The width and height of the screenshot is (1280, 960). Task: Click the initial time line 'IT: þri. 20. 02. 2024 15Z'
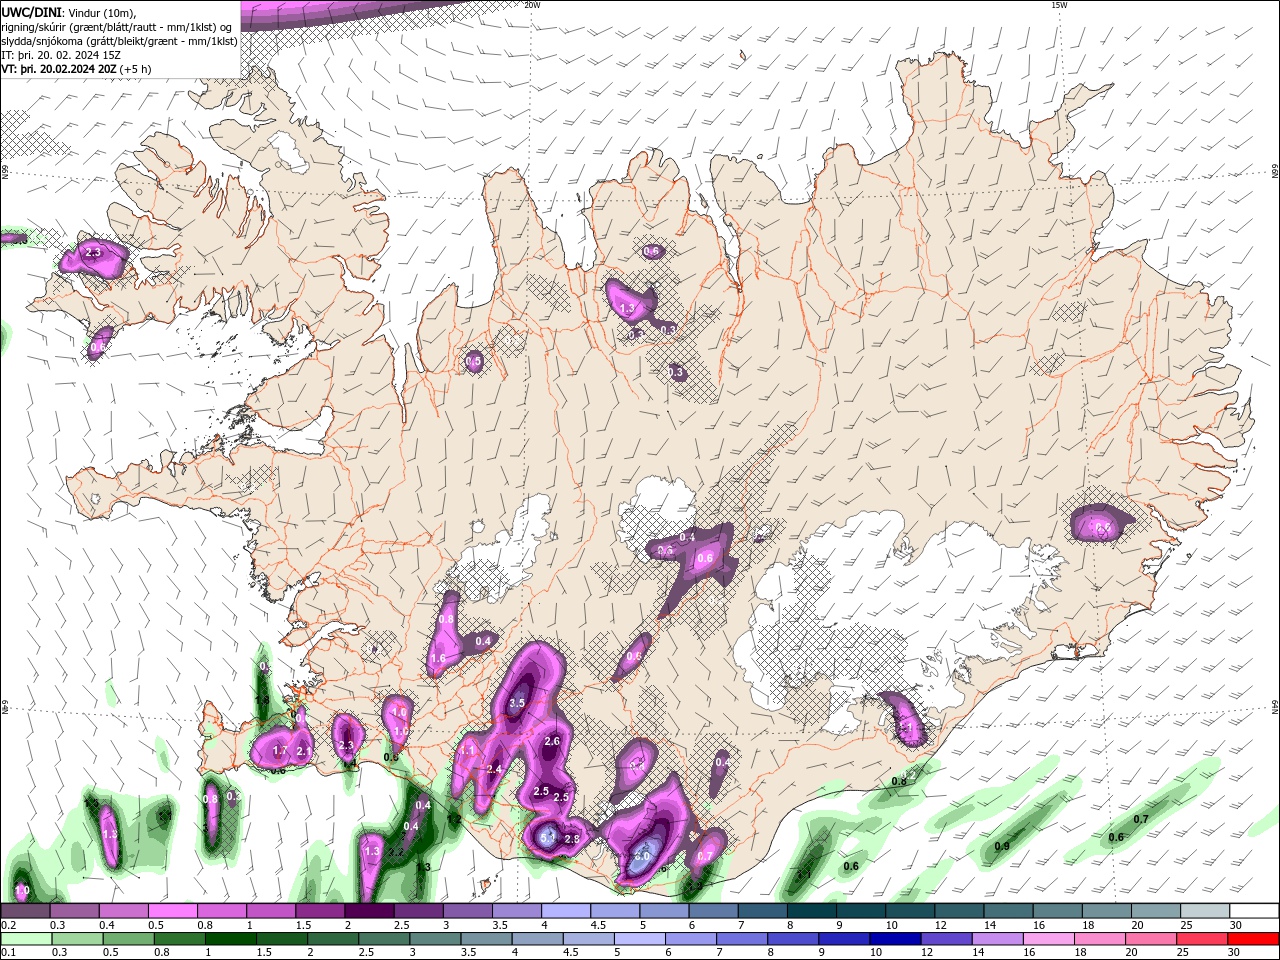coord(63,55)
